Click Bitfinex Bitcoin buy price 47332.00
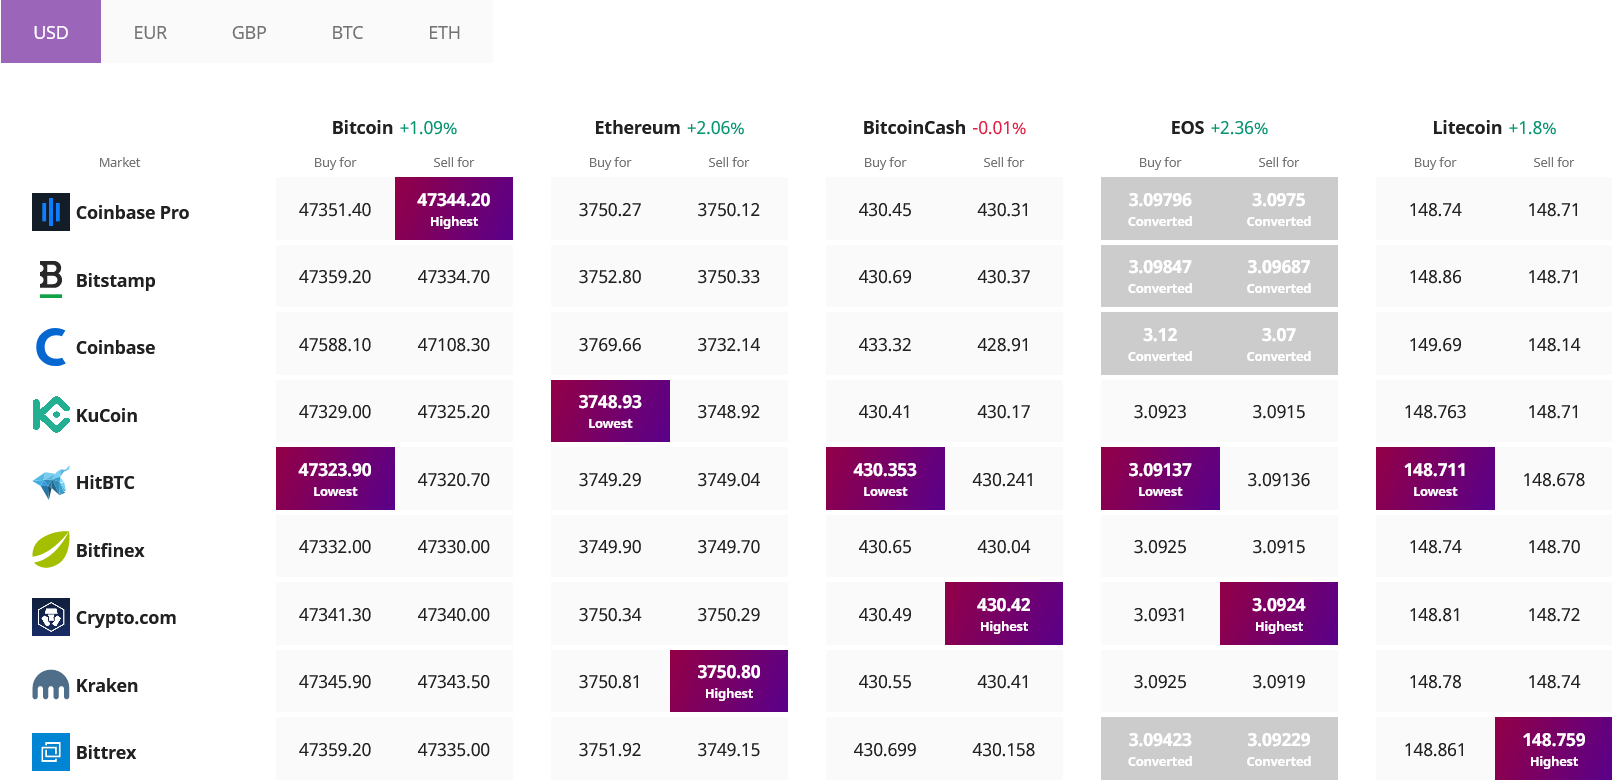This screenshot has height=781, width=1612. [x=335, y=547]
